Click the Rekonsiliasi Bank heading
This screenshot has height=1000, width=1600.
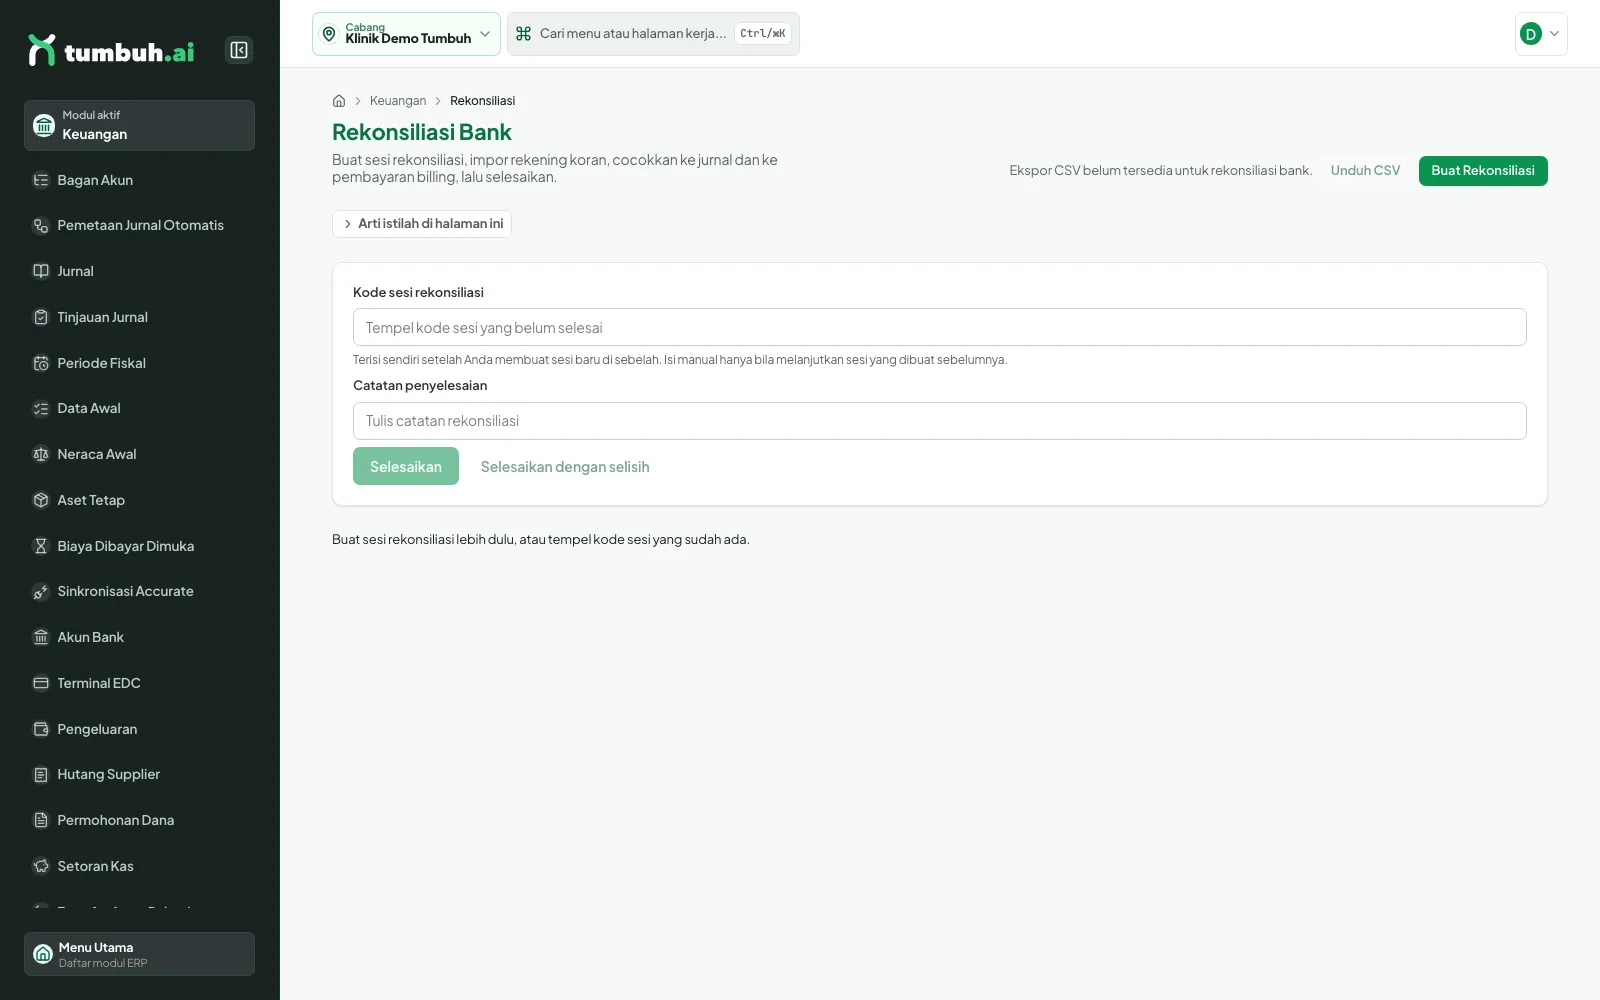click(x=422, y=132)
